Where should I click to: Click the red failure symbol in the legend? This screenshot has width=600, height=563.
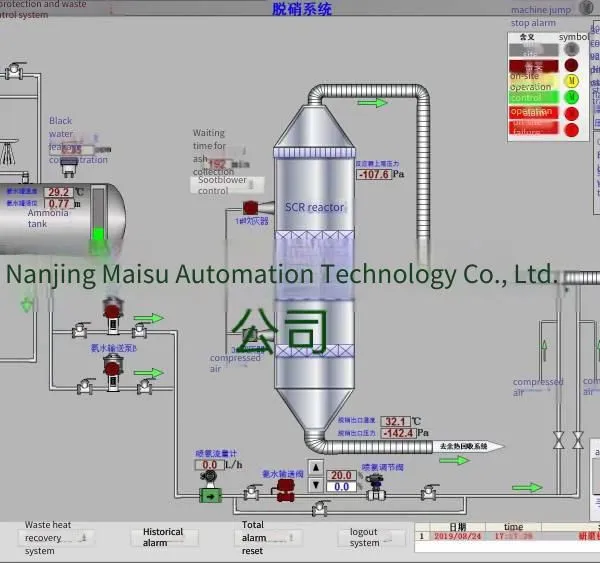click(x=572, y=130)
